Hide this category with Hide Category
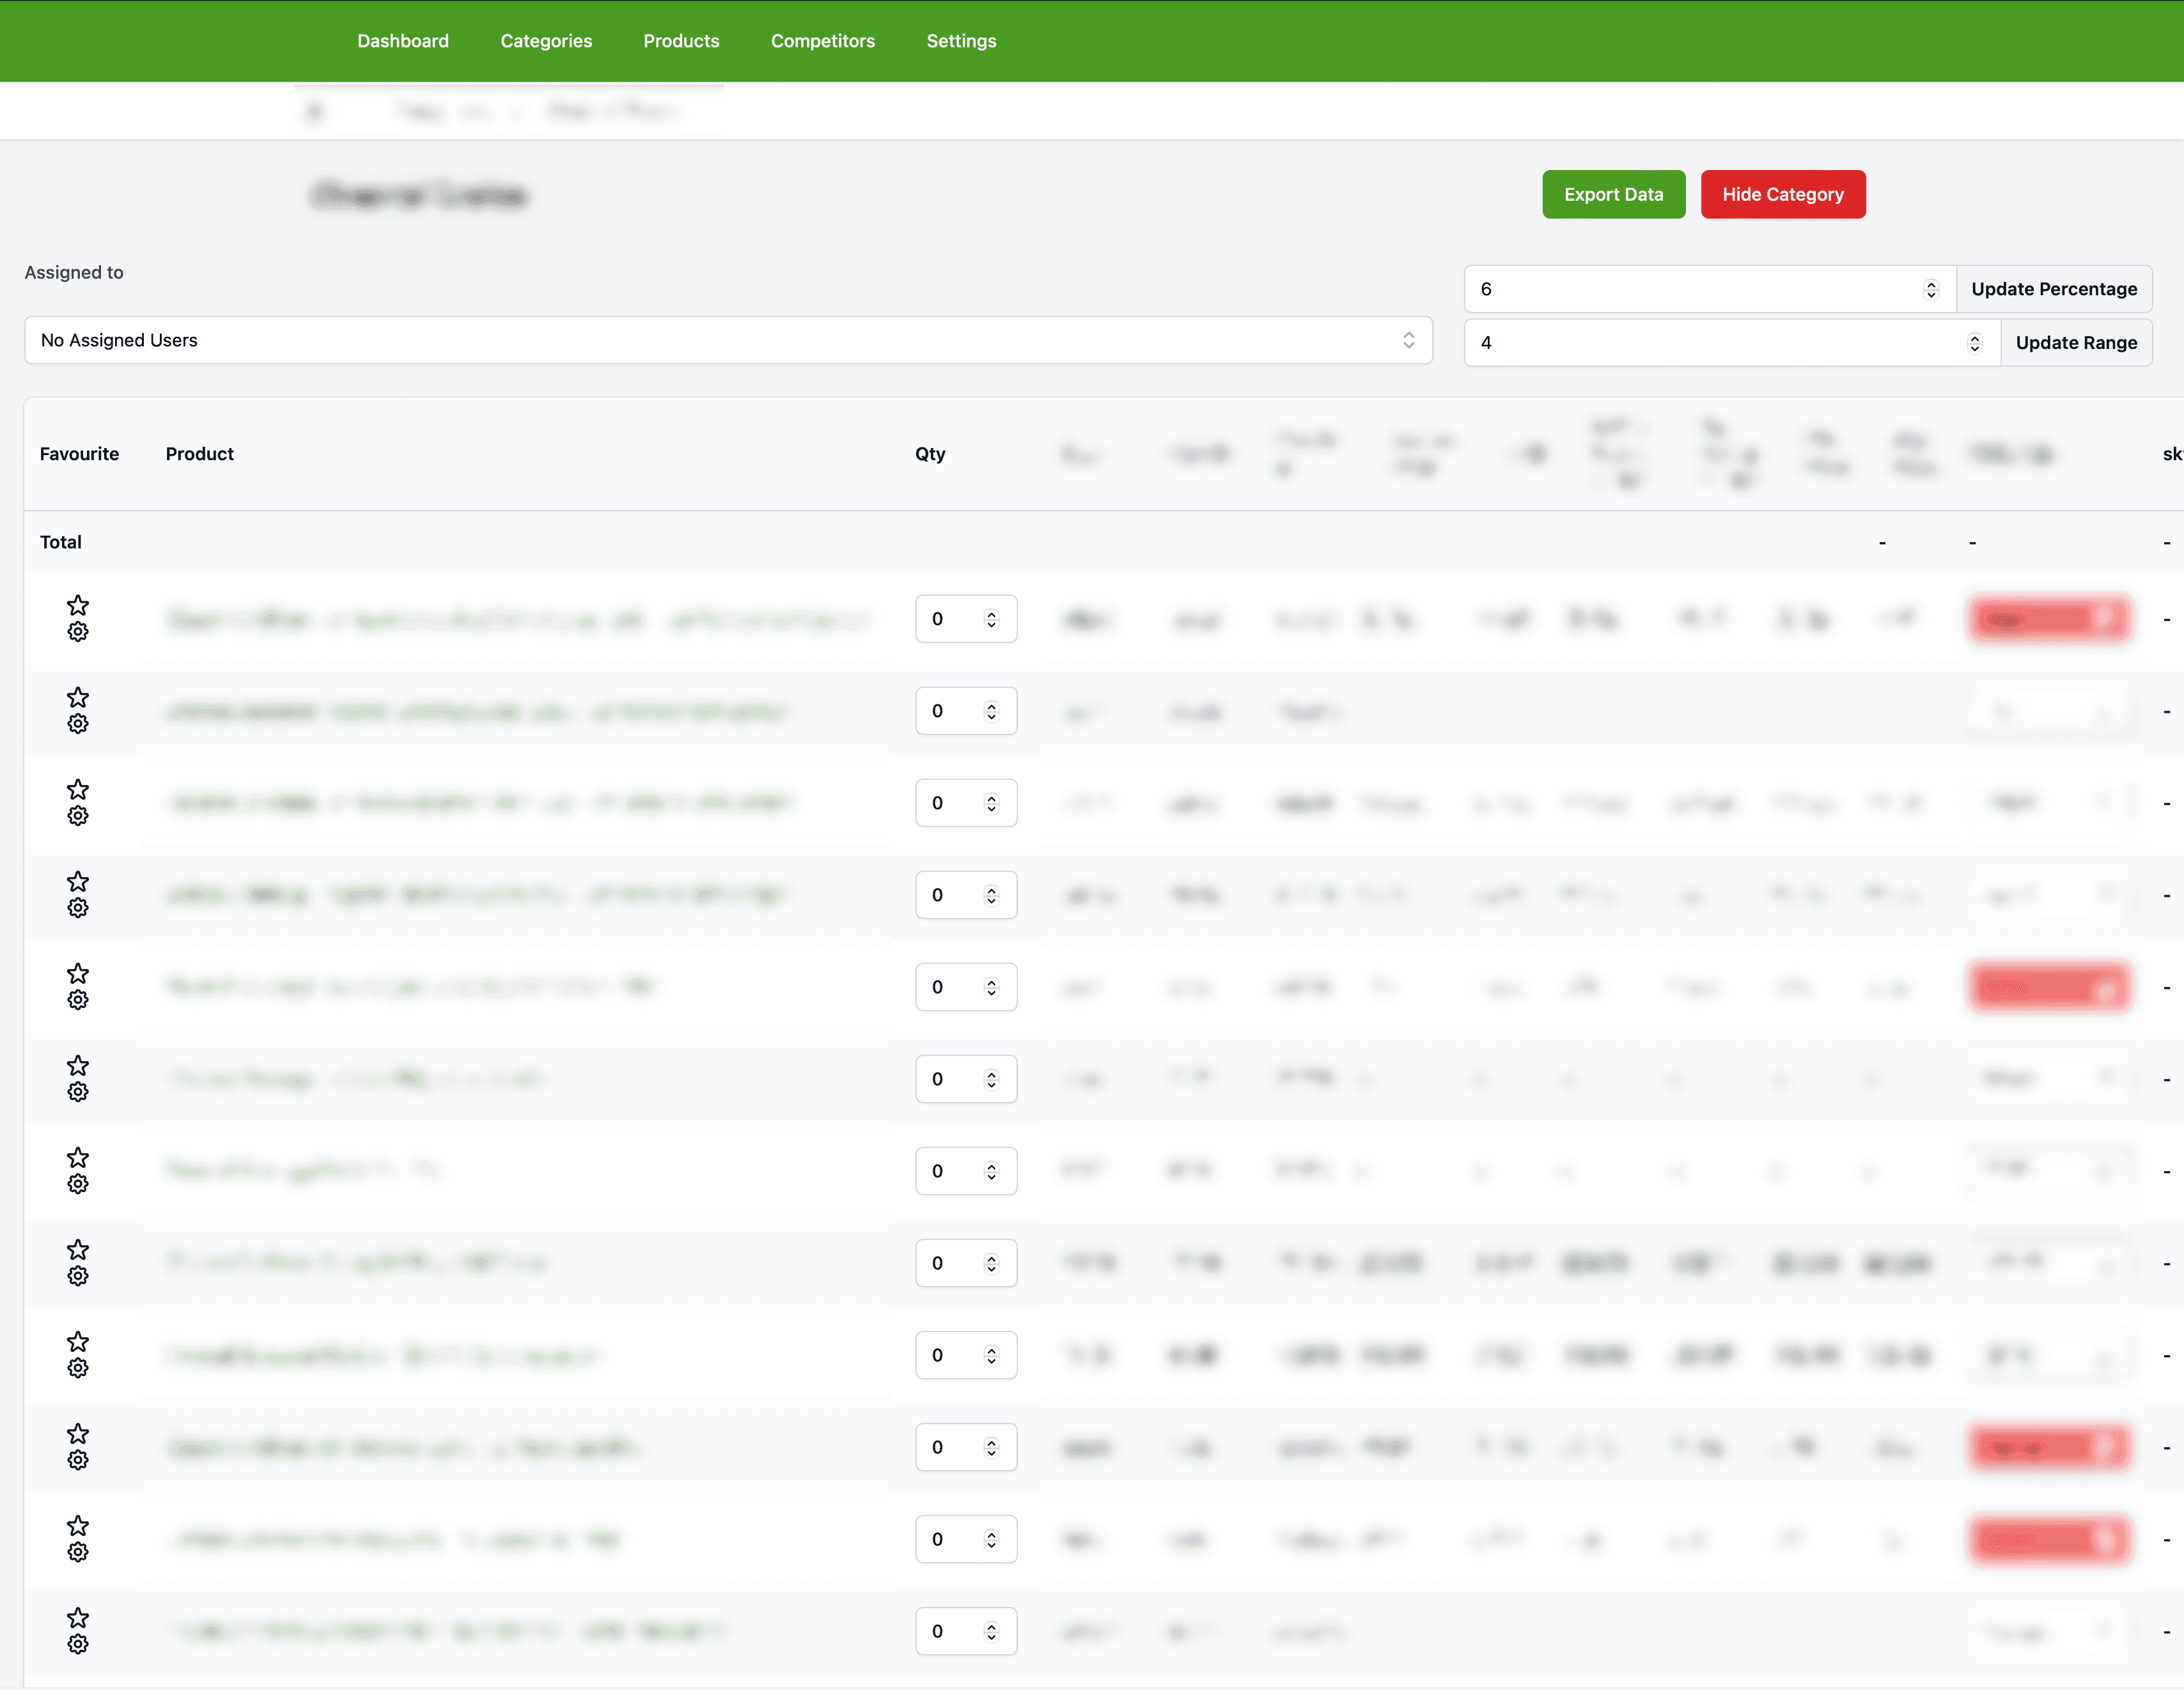2184x1690 pixels. (x=1783, y=194)
